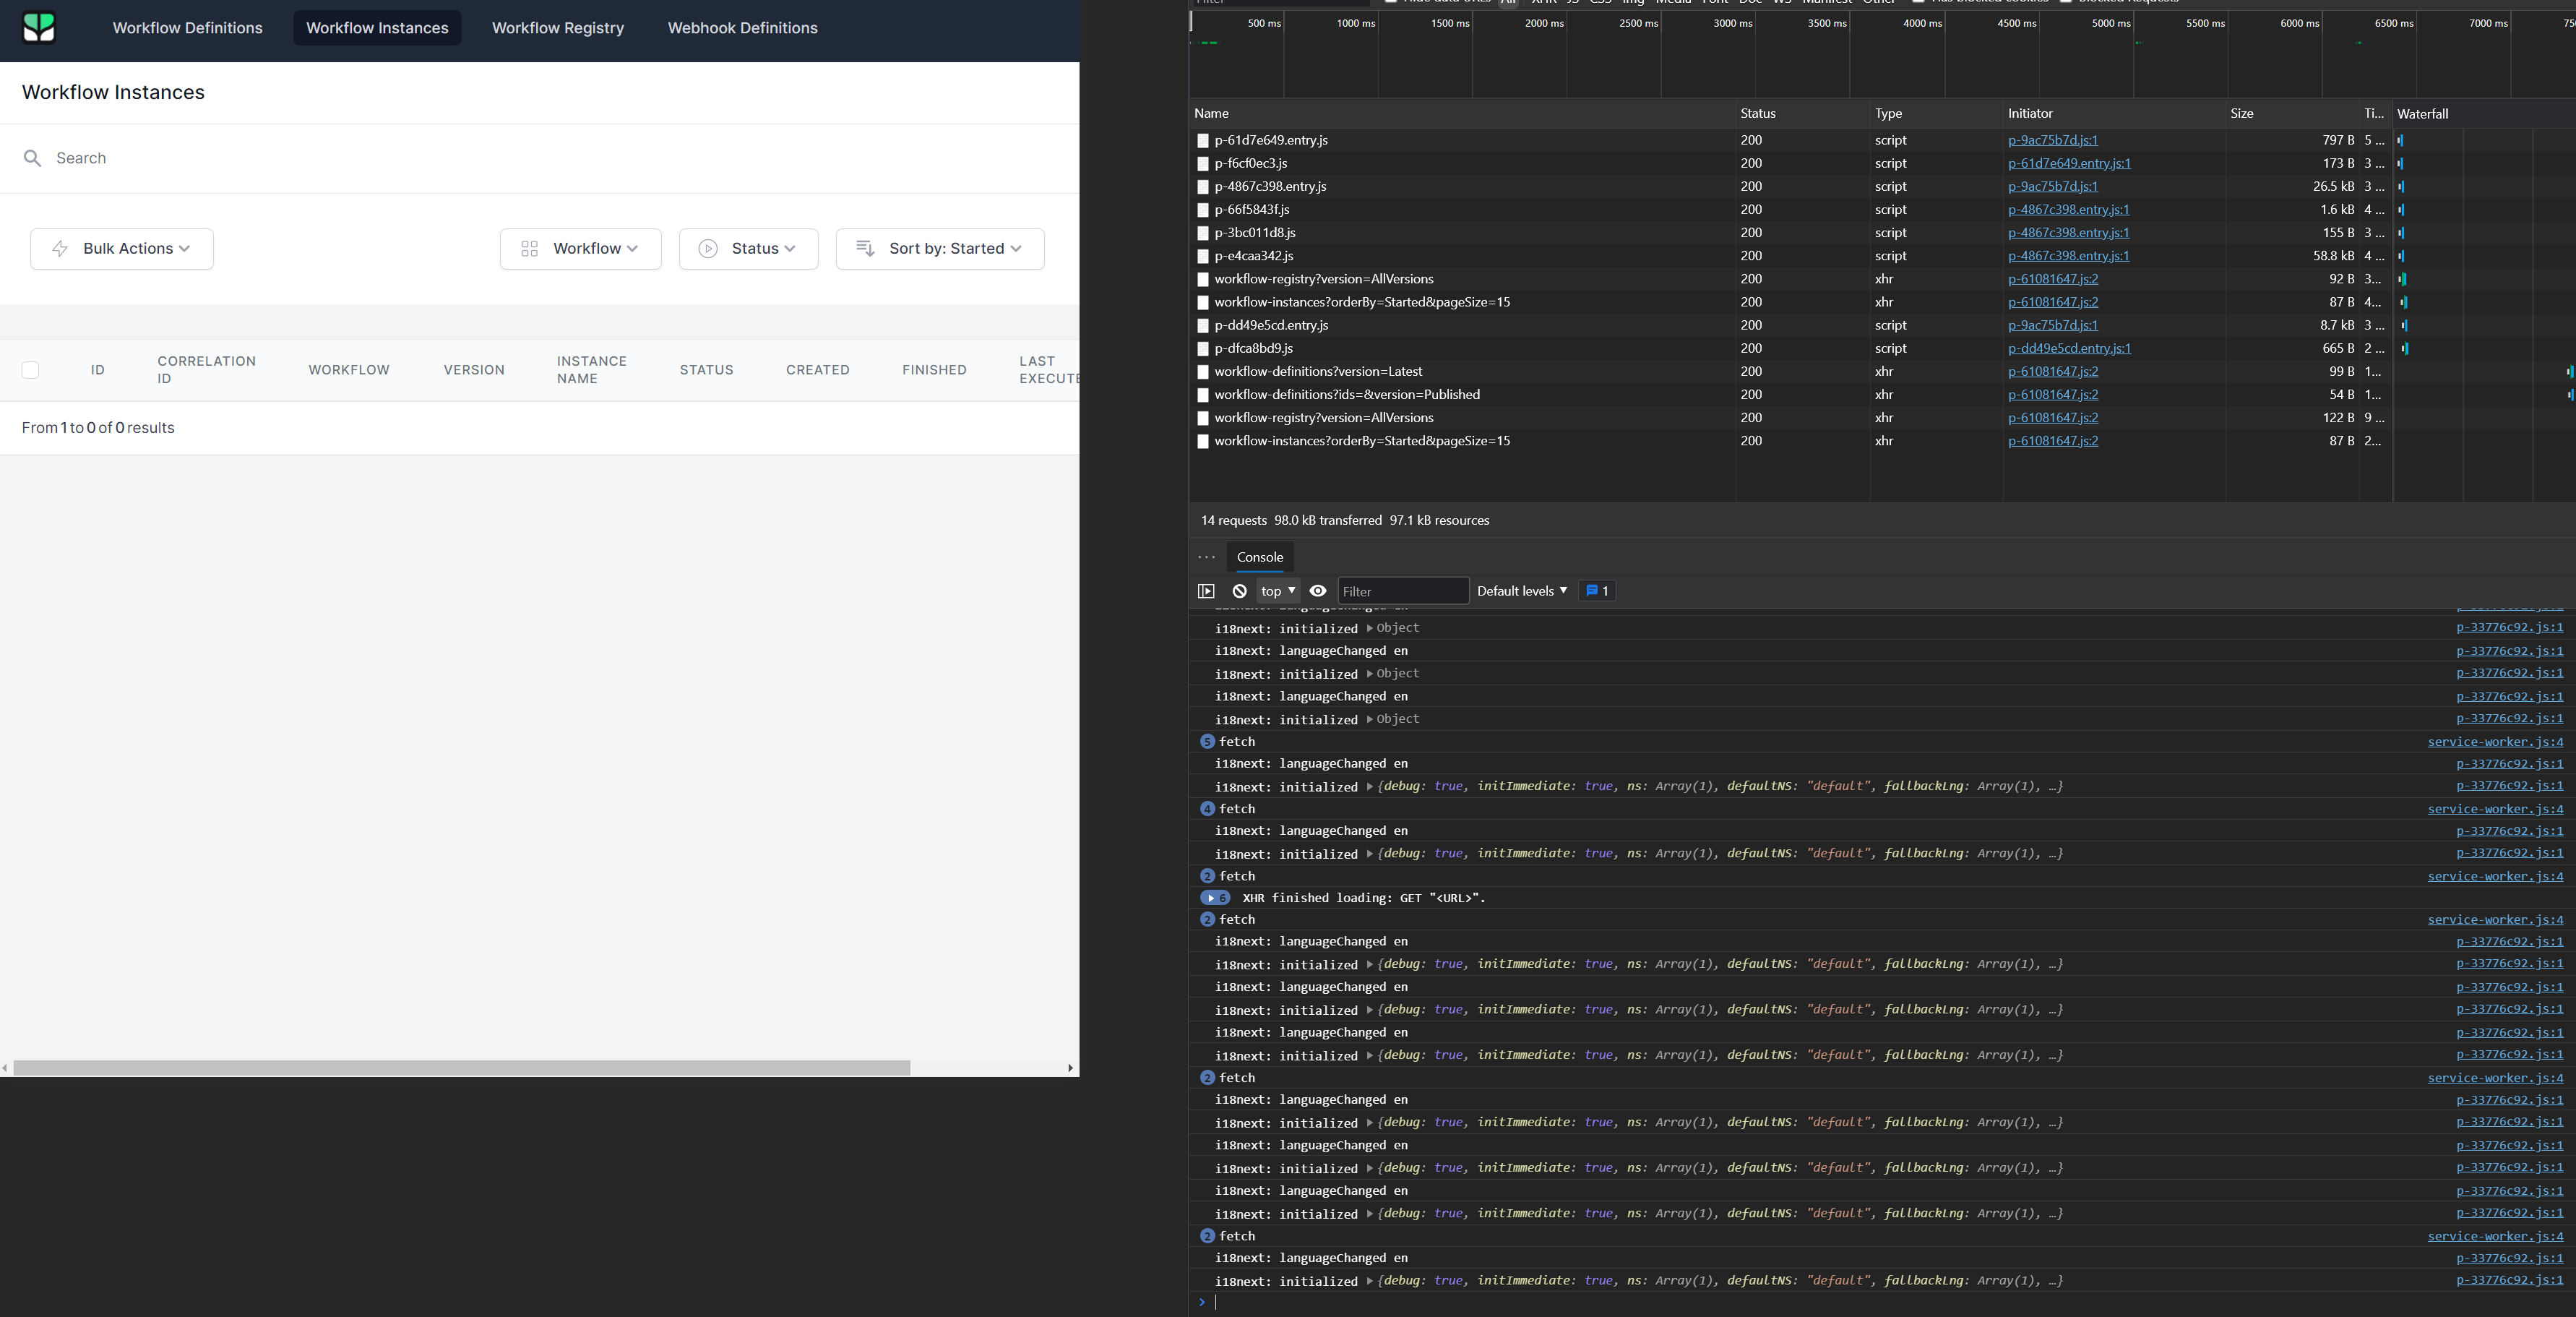Create a live expression using the eye icon
The height and width of the screenshot is (1317, 2576).
[1318, 591]
